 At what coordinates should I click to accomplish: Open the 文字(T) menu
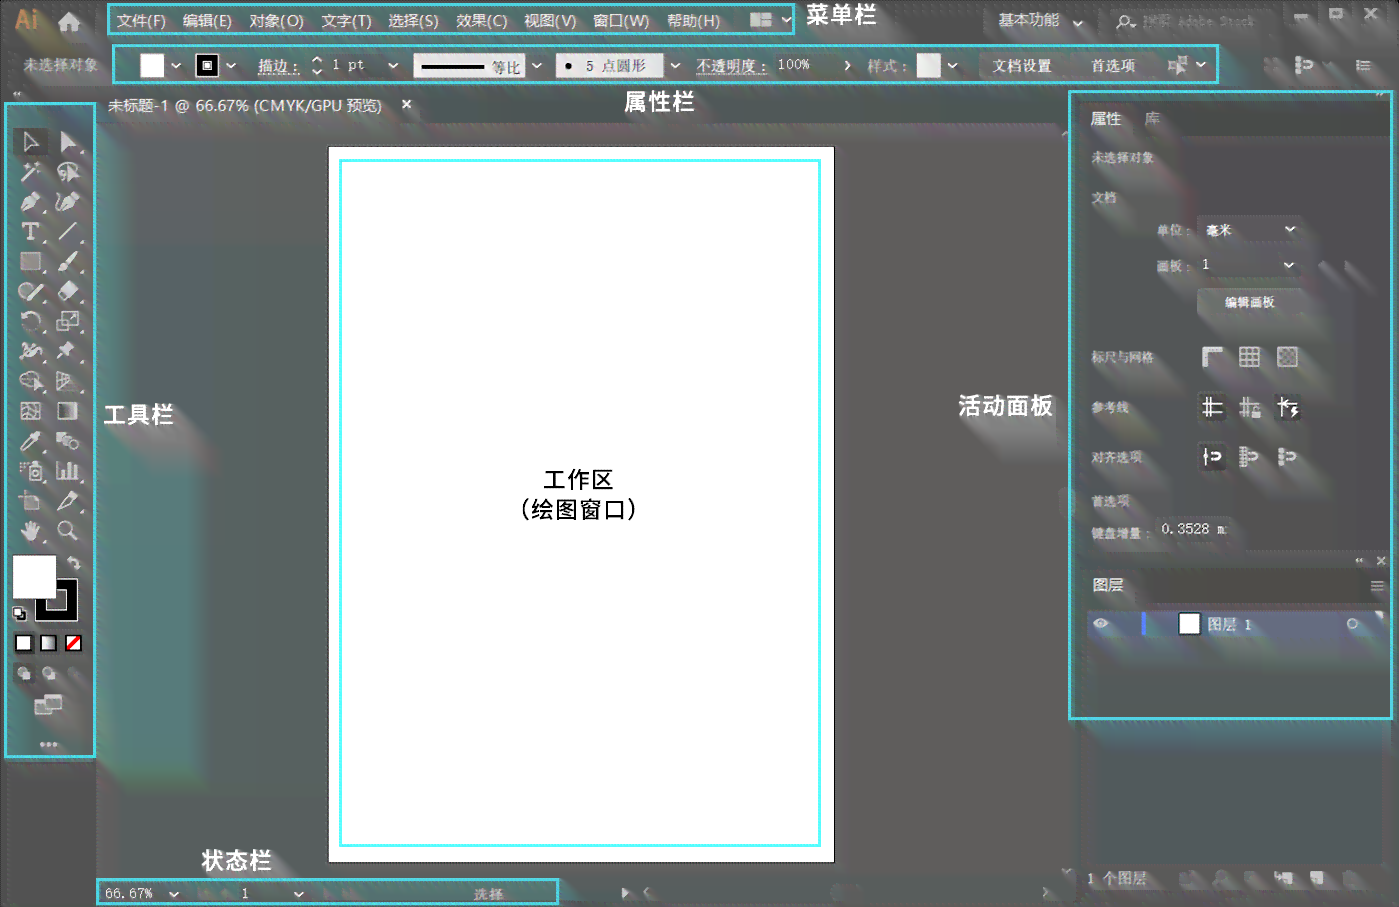[346, 21]
